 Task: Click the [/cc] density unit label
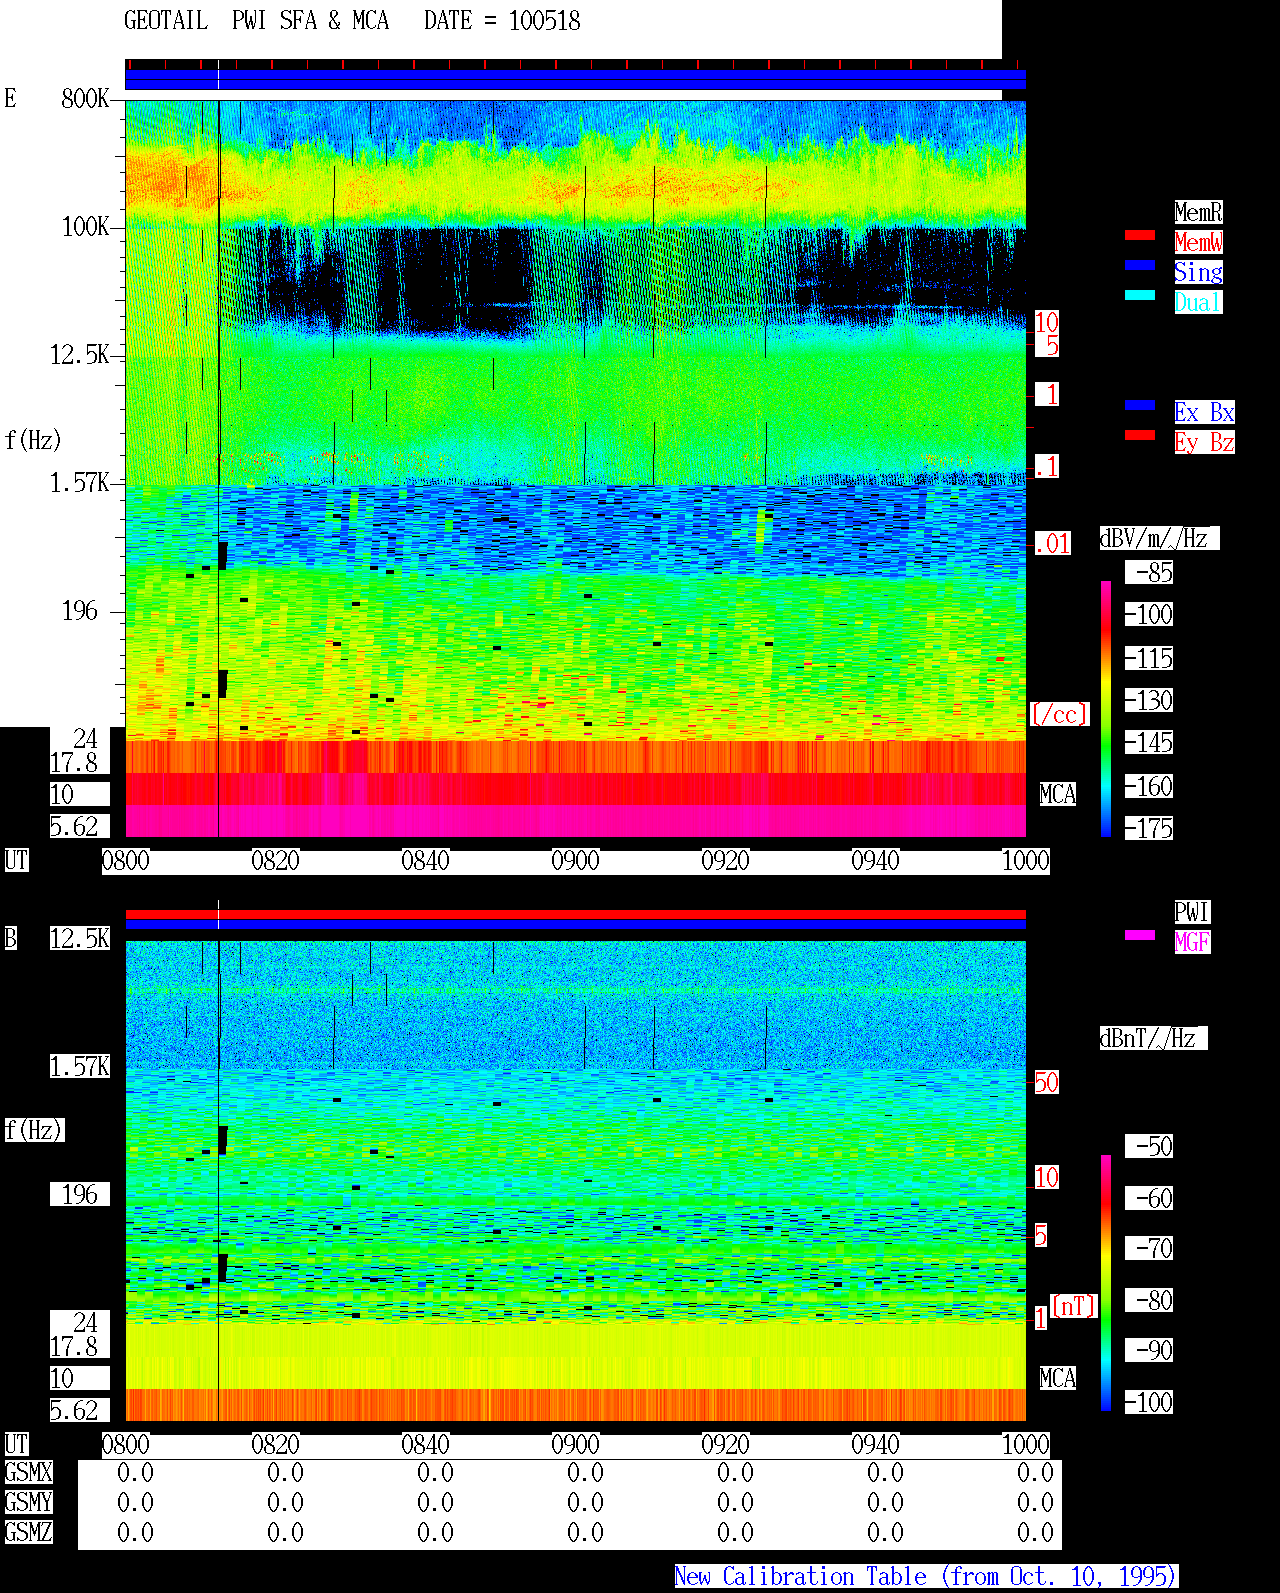(x=1059, y=714)
